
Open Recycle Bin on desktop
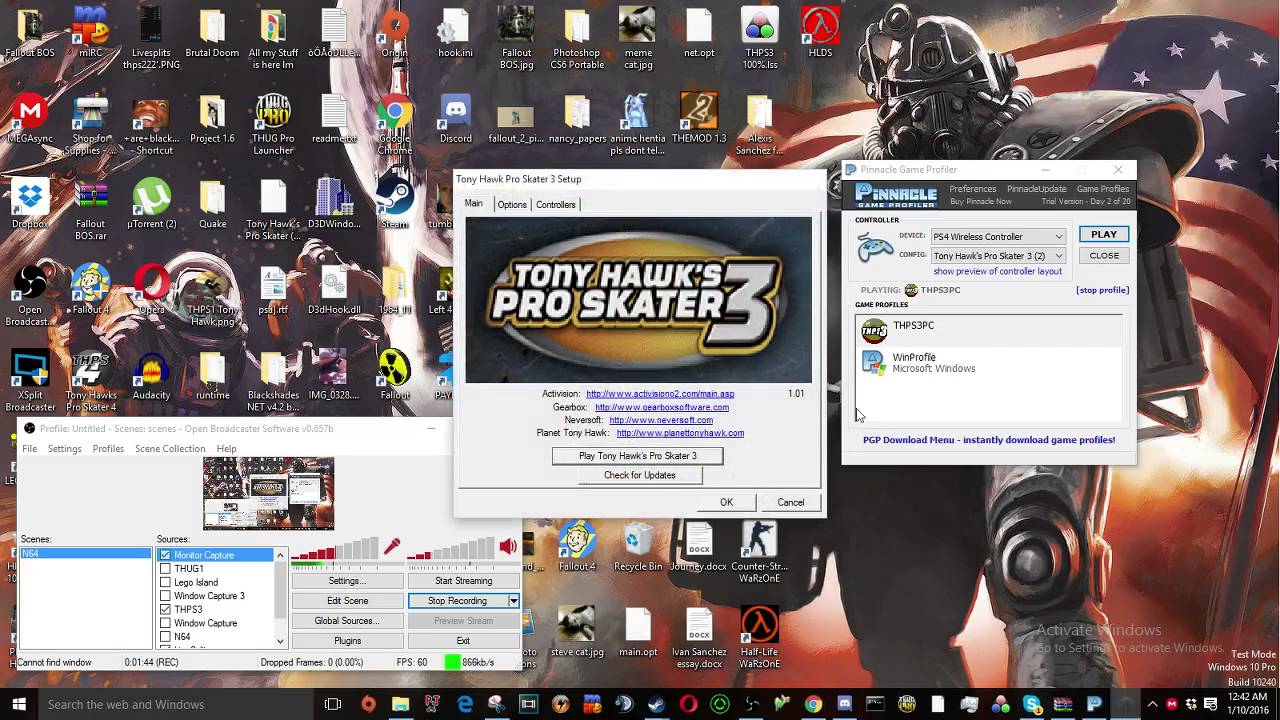(638, 545)
